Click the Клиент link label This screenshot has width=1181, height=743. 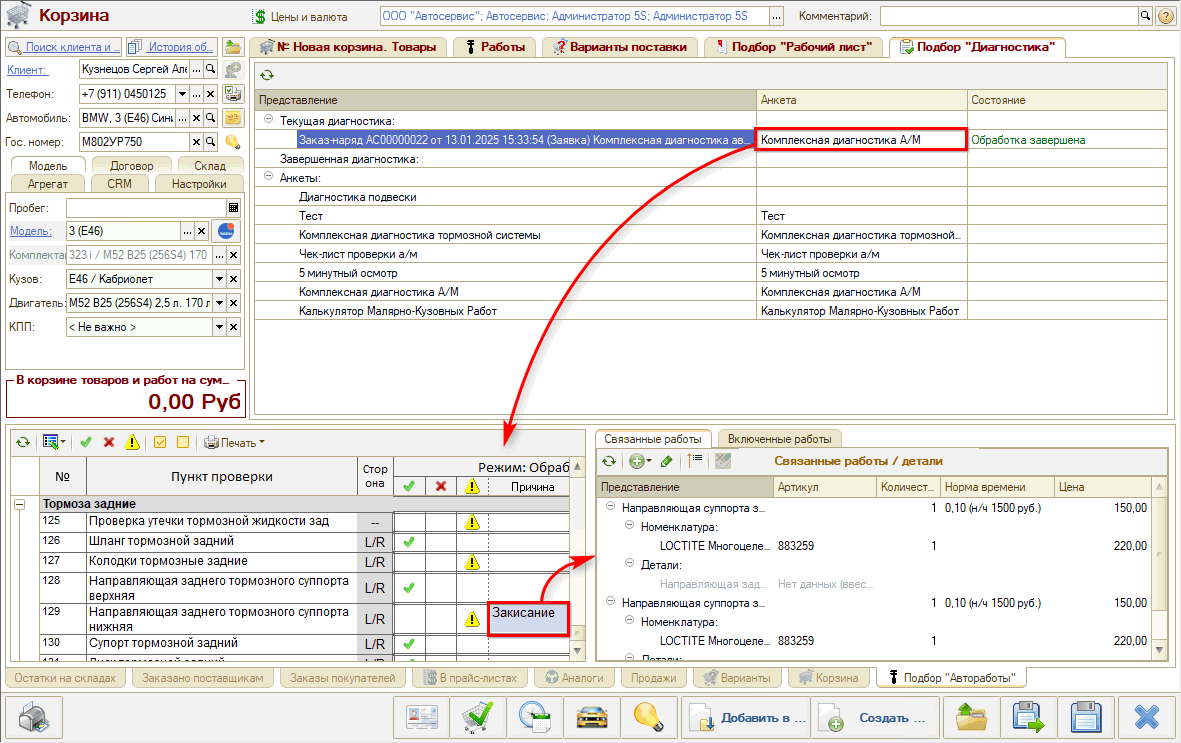[x=20, y=69]
